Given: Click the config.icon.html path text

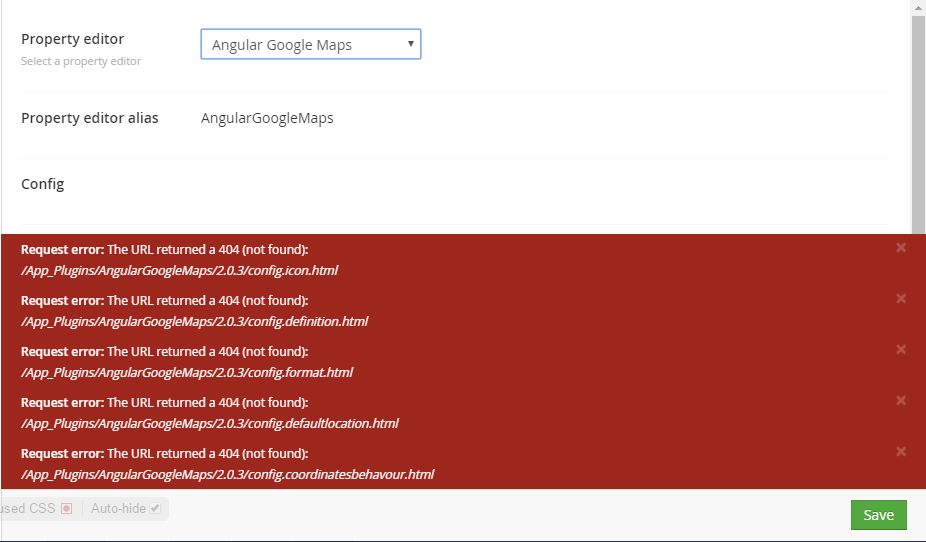Looking at the screenshot, I should [180, 270].
